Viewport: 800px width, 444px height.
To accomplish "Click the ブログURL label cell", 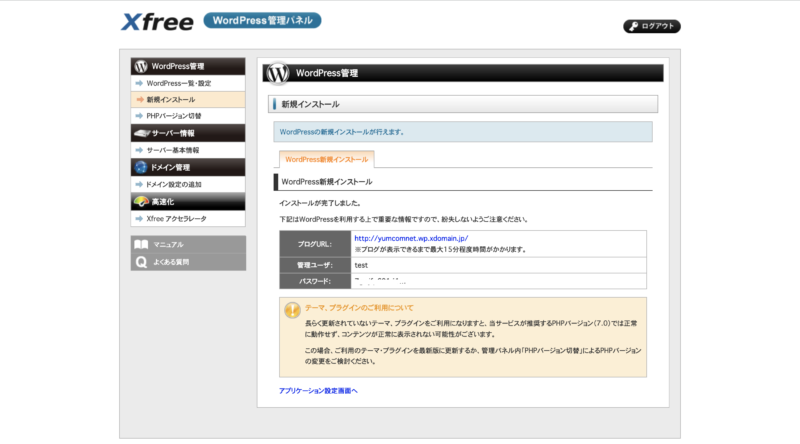I will [x=315, y=244].
